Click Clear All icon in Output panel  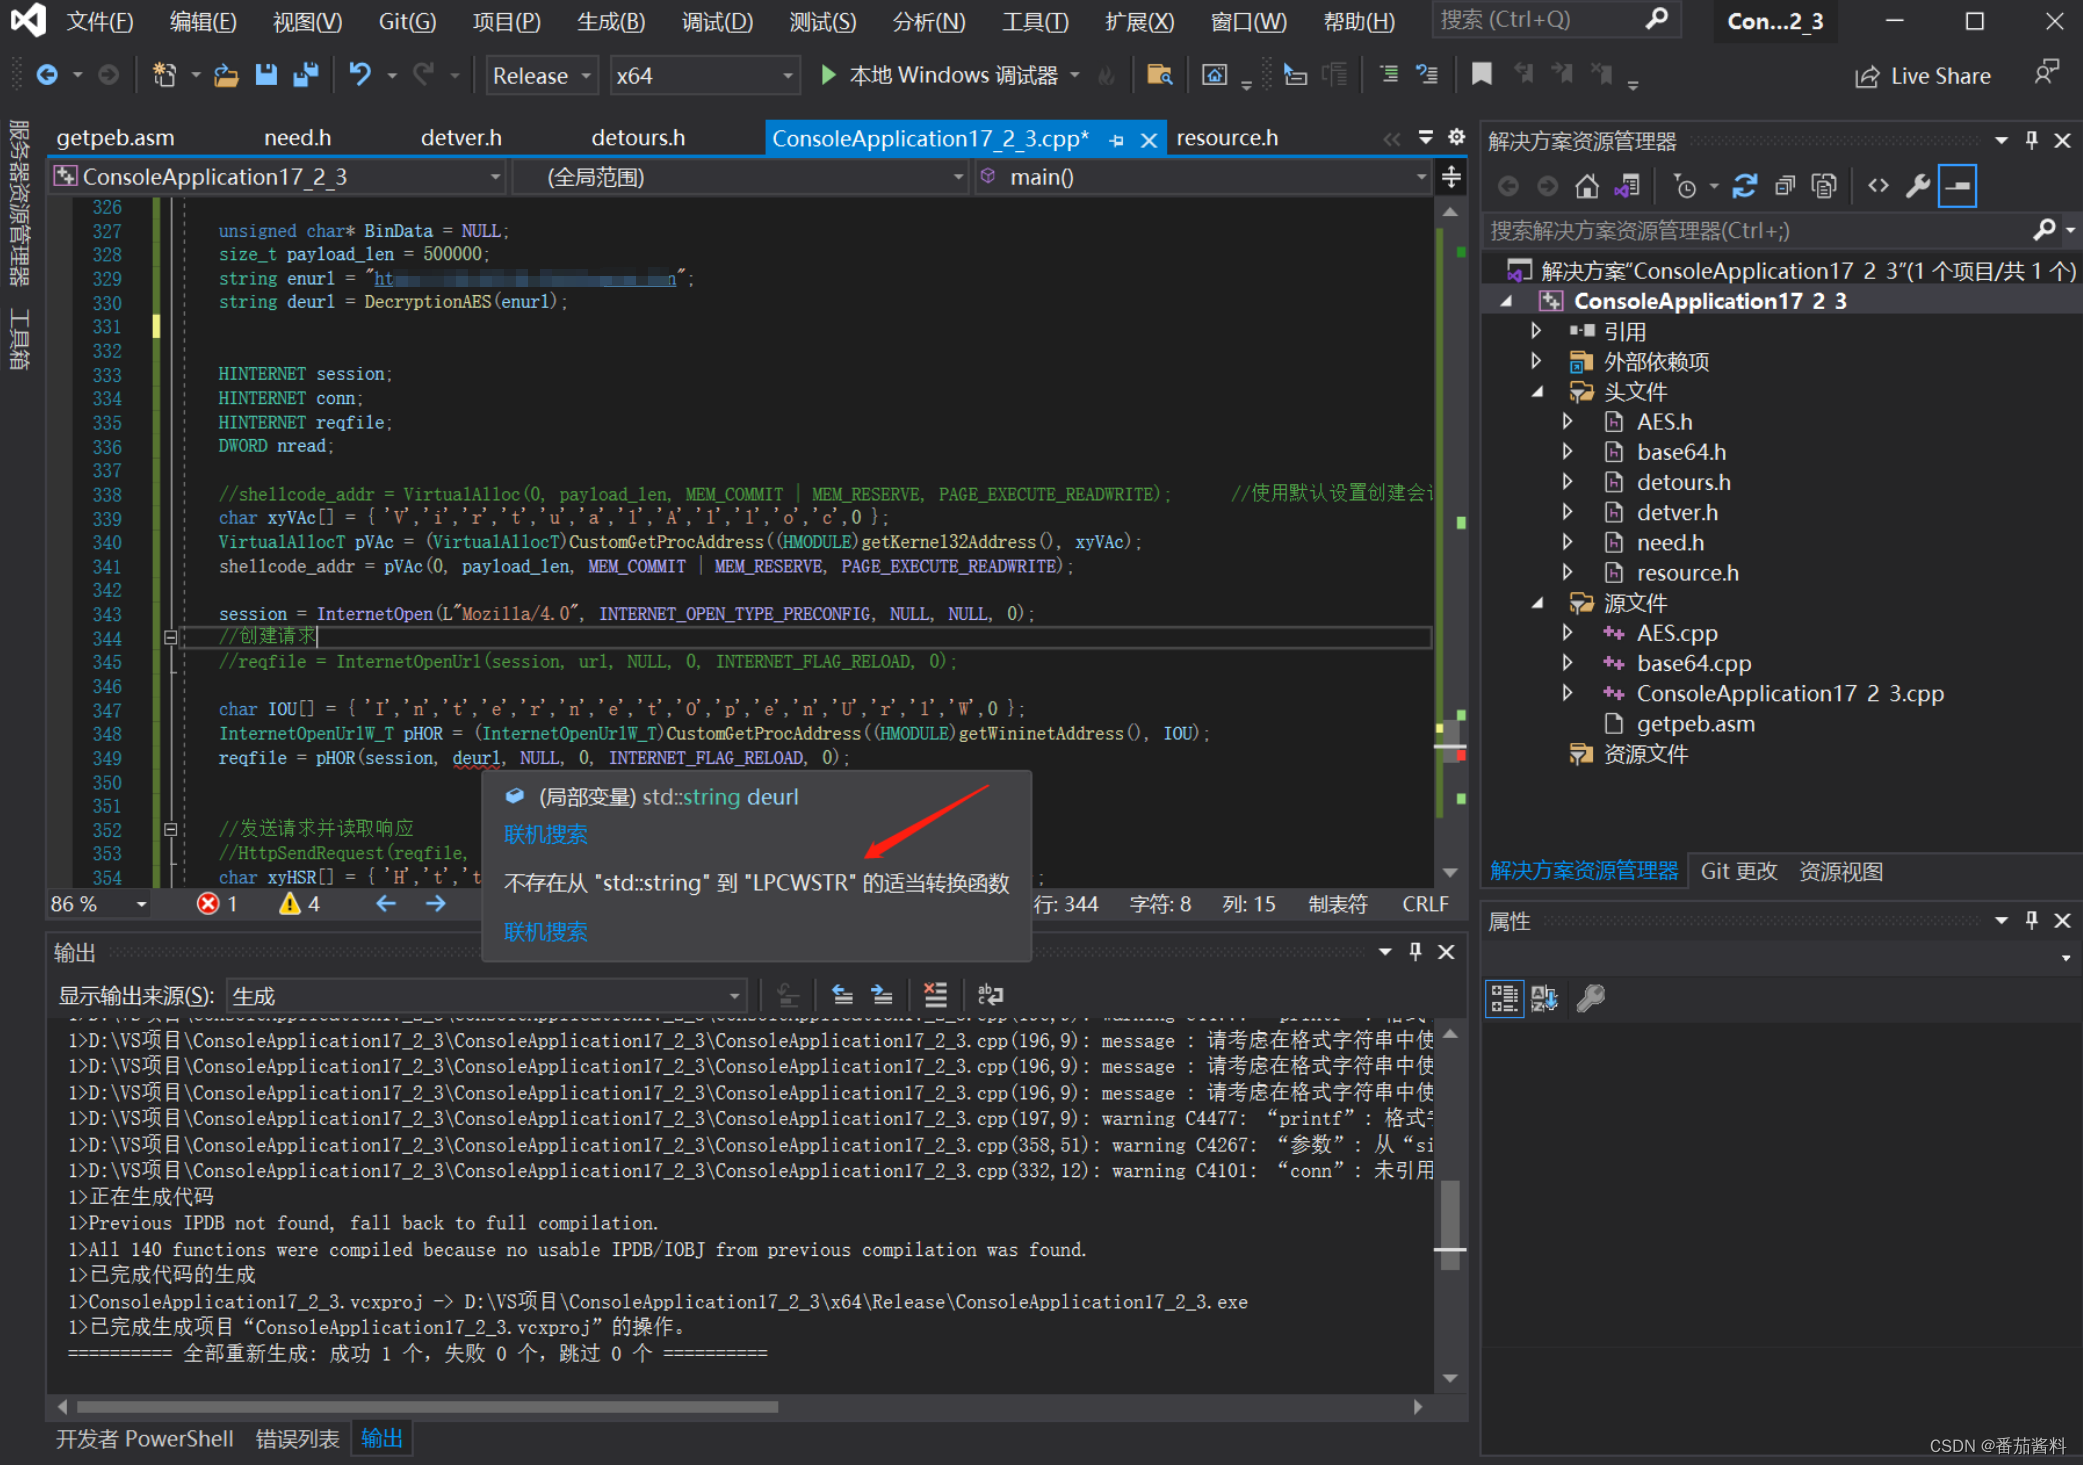(935, 995)
